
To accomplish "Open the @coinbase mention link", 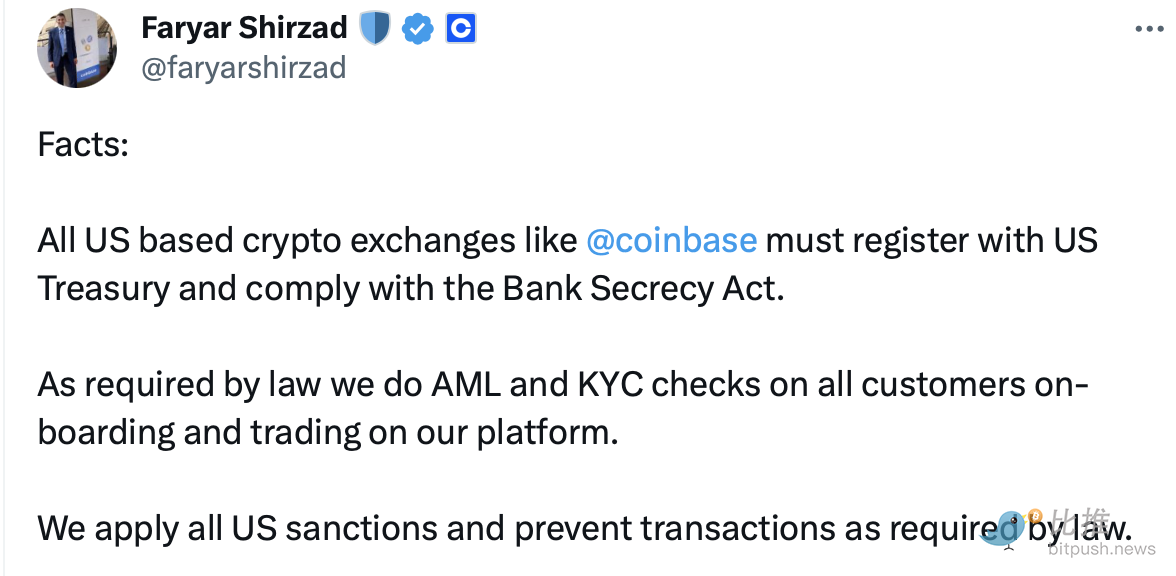I will tap(671, 241).
